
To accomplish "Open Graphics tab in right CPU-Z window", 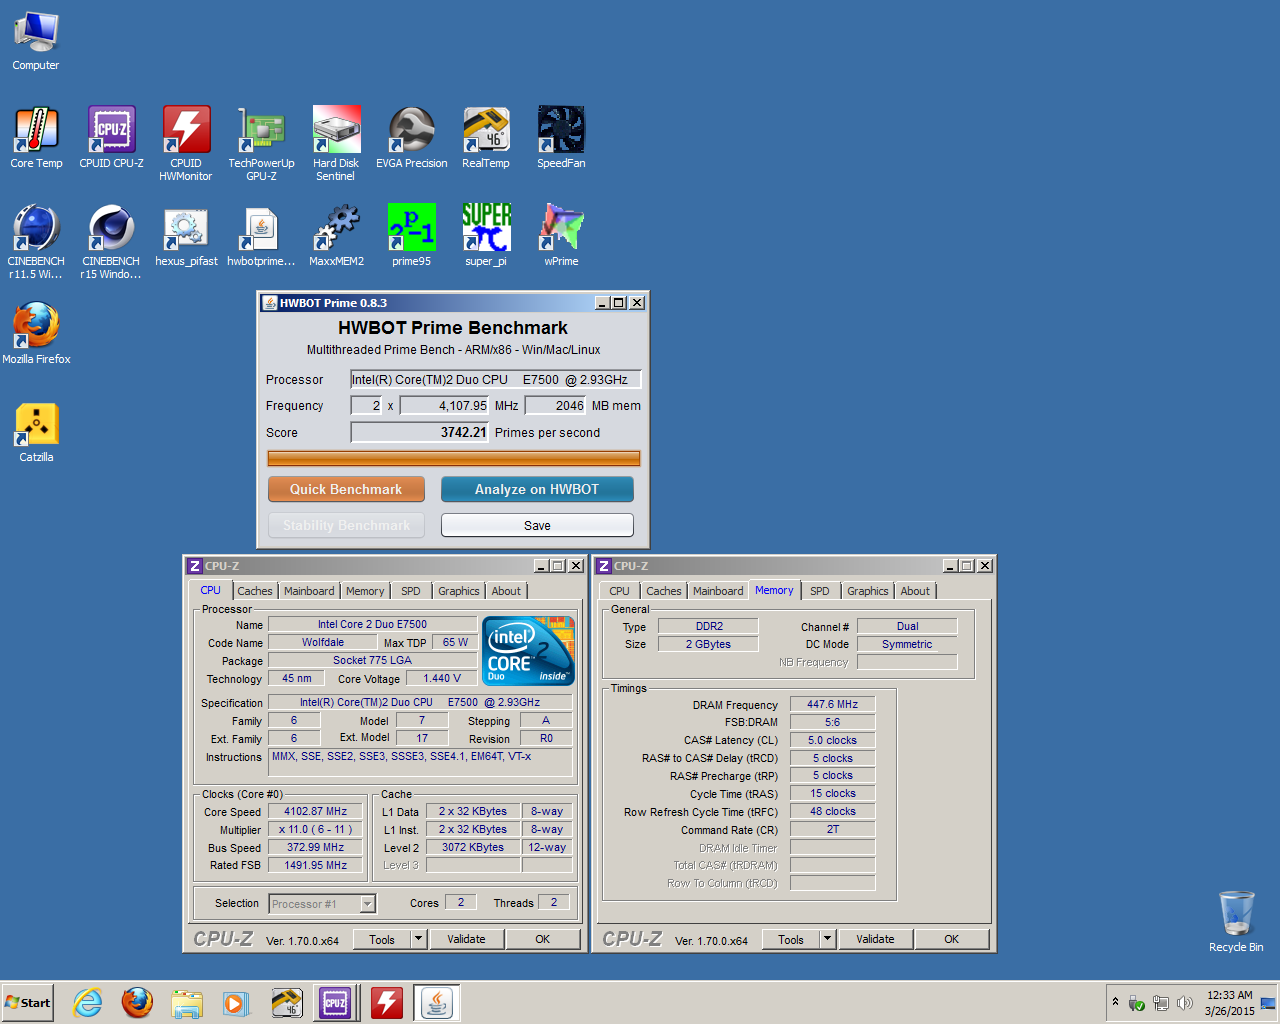I will point(868,591).
